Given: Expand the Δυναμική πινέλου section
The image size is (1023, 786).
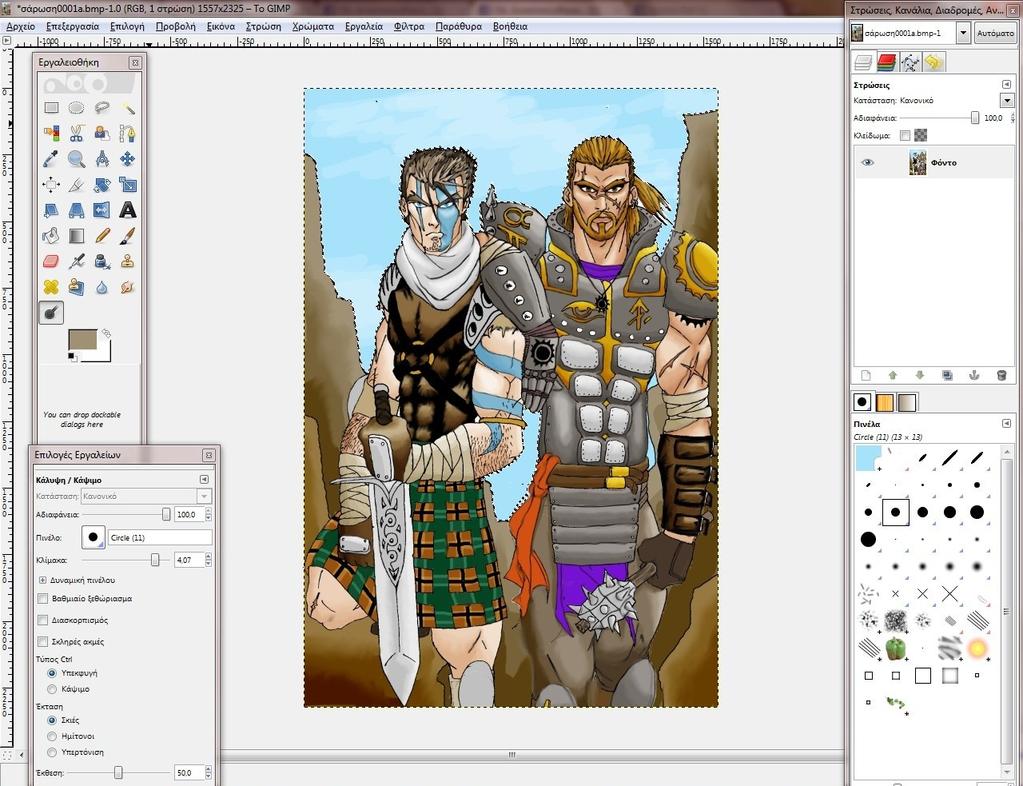Looking at the screenshot, I should click(42, 580).
